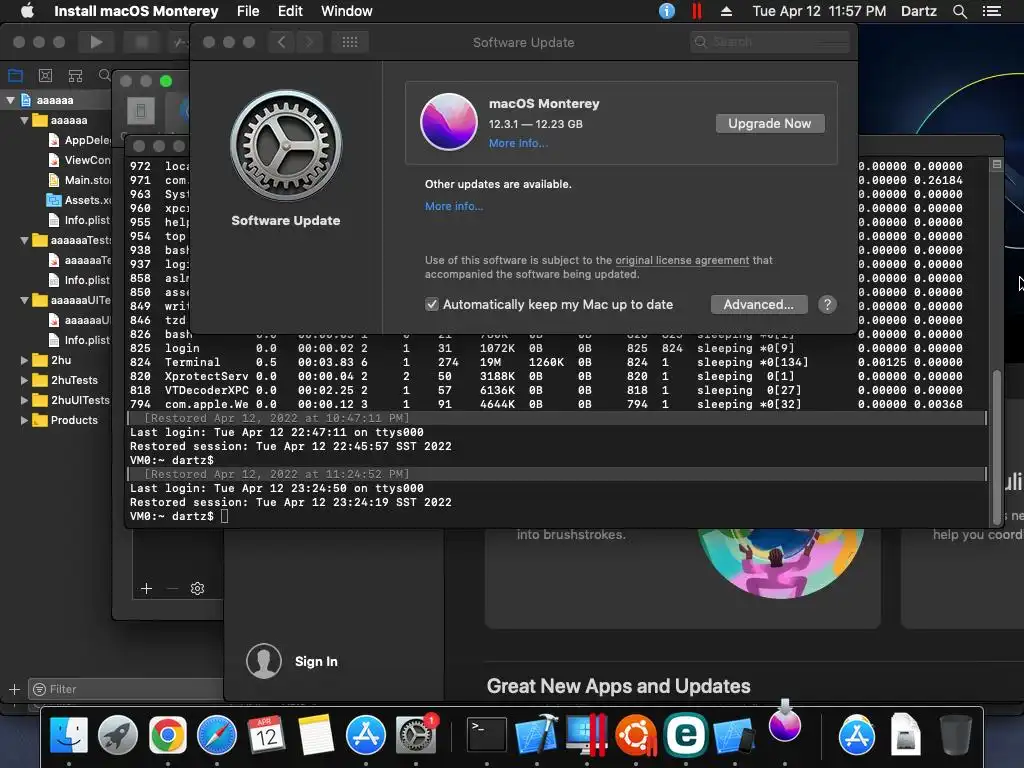
Task: Open the Advanced... options
Action: pyautogui.click(x=759, y=304)
